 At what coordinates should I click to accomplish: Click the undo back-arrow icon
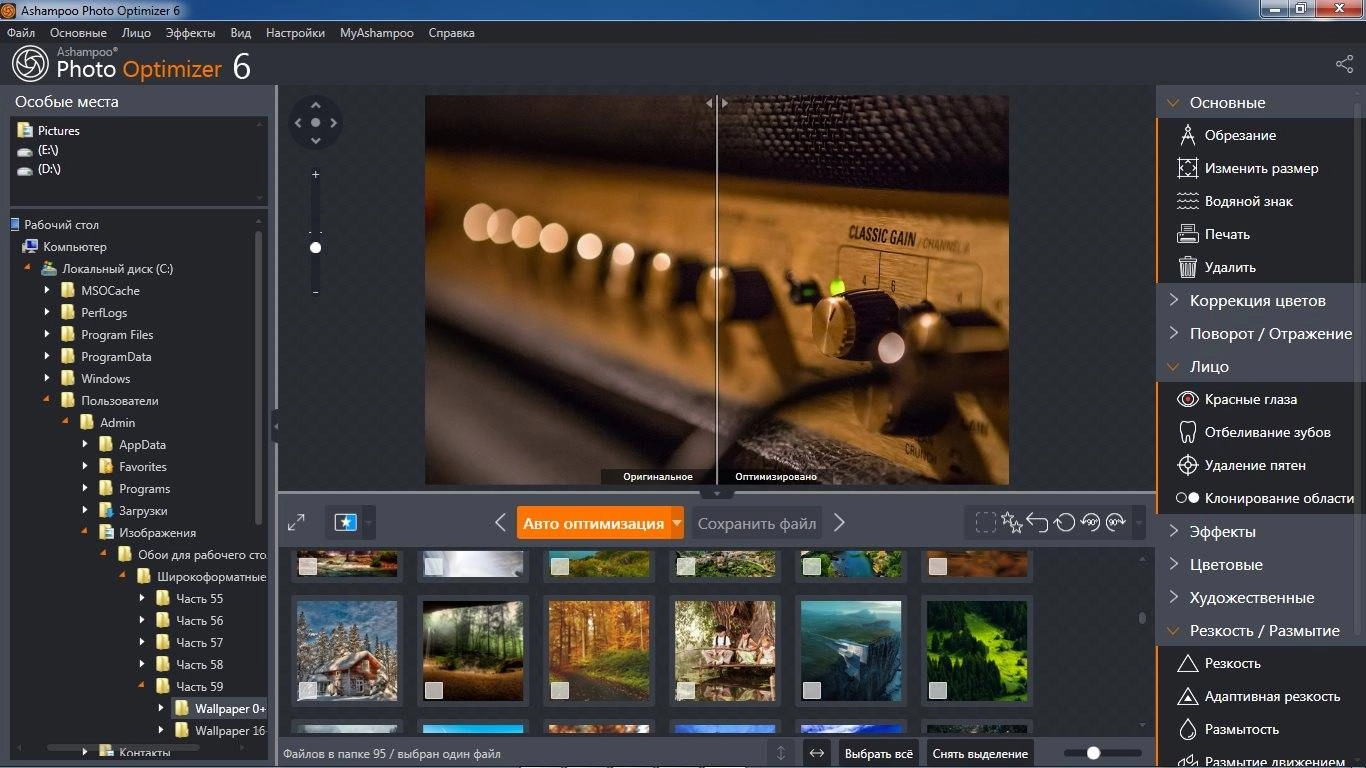click(1038, 522)
